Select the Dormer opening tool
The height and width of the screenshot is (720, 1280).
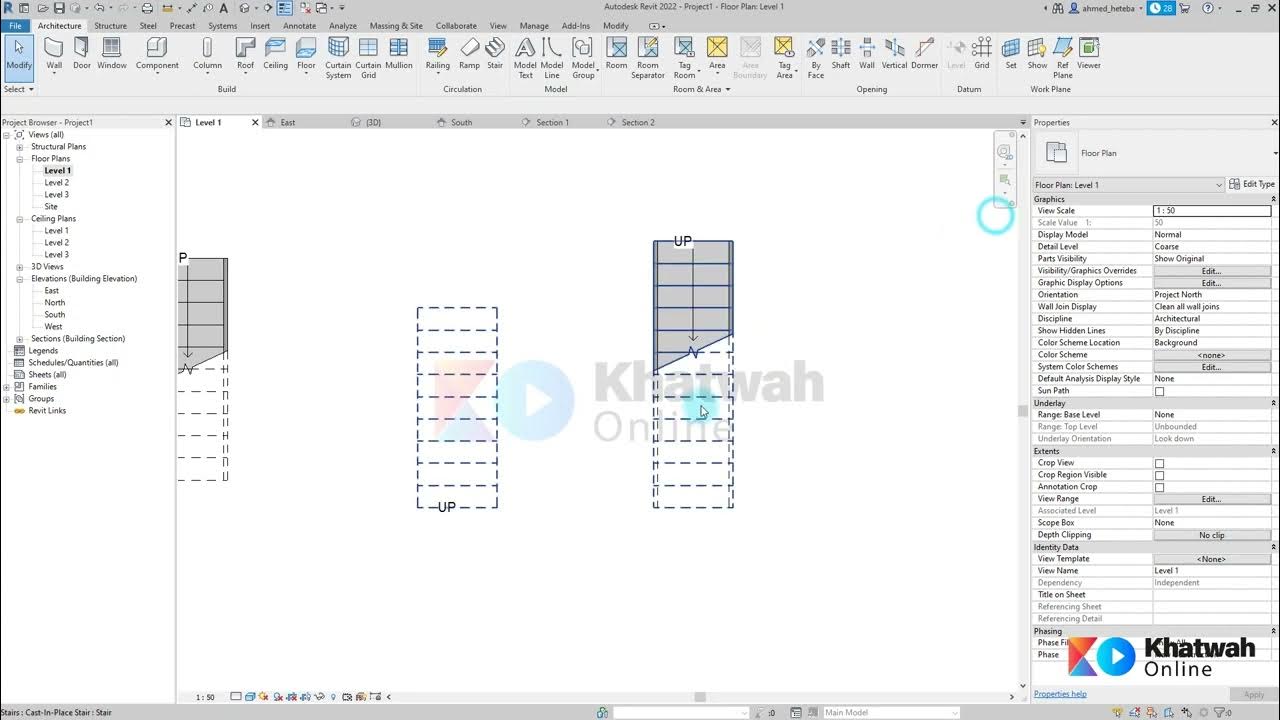pos(925,54)
